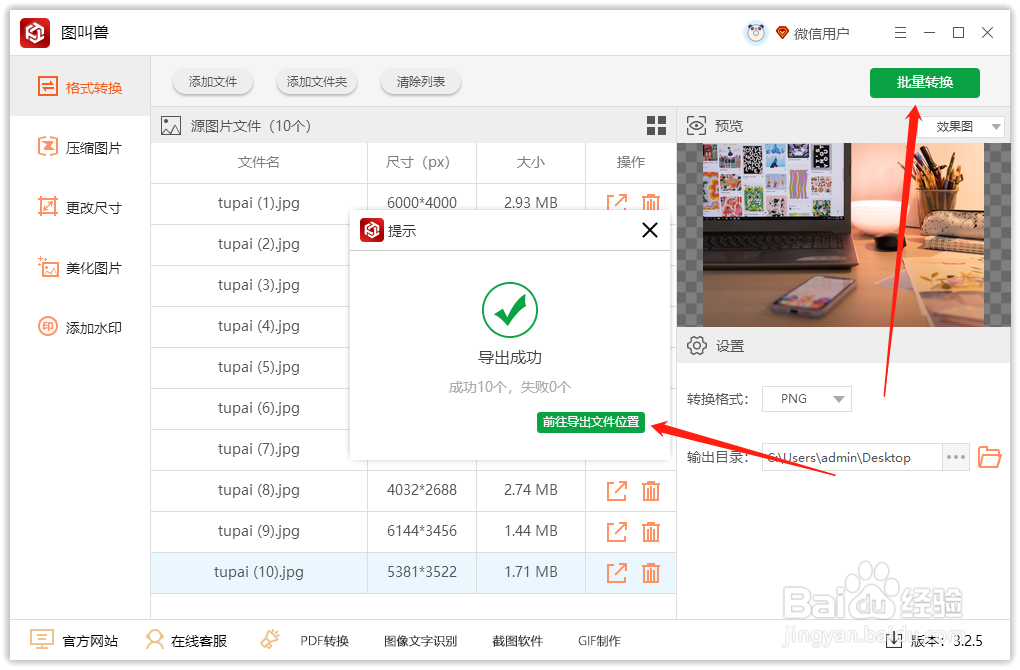This screenshot has width=1020, height=670.
Task: Click the 预览 preview panel icon
Action: pyautogui.click(x=695, y=125)
